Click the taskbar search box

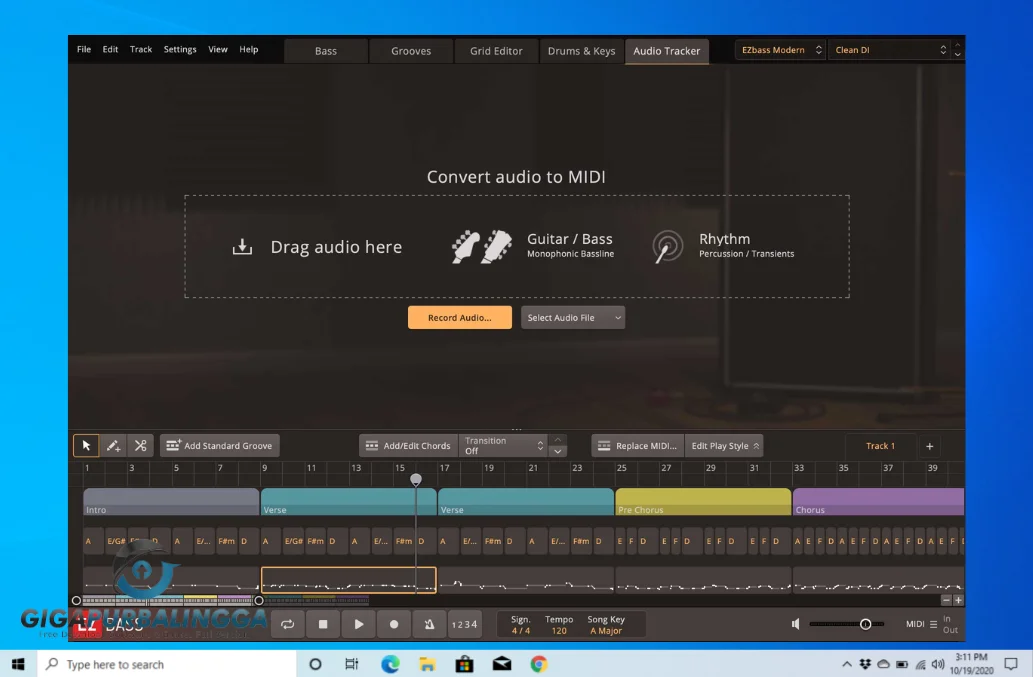point(167,664)
